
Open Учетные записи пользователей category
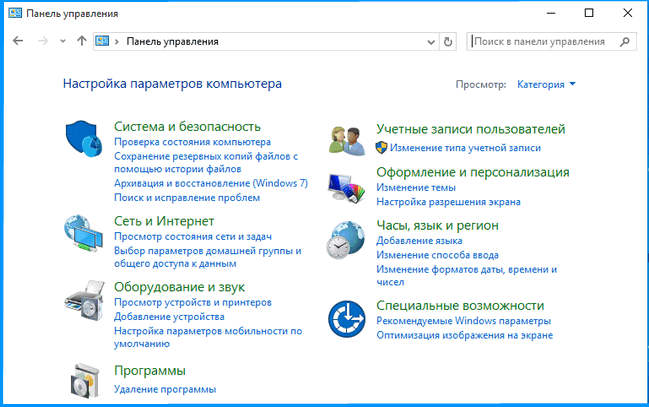click(x=471, y=129)
